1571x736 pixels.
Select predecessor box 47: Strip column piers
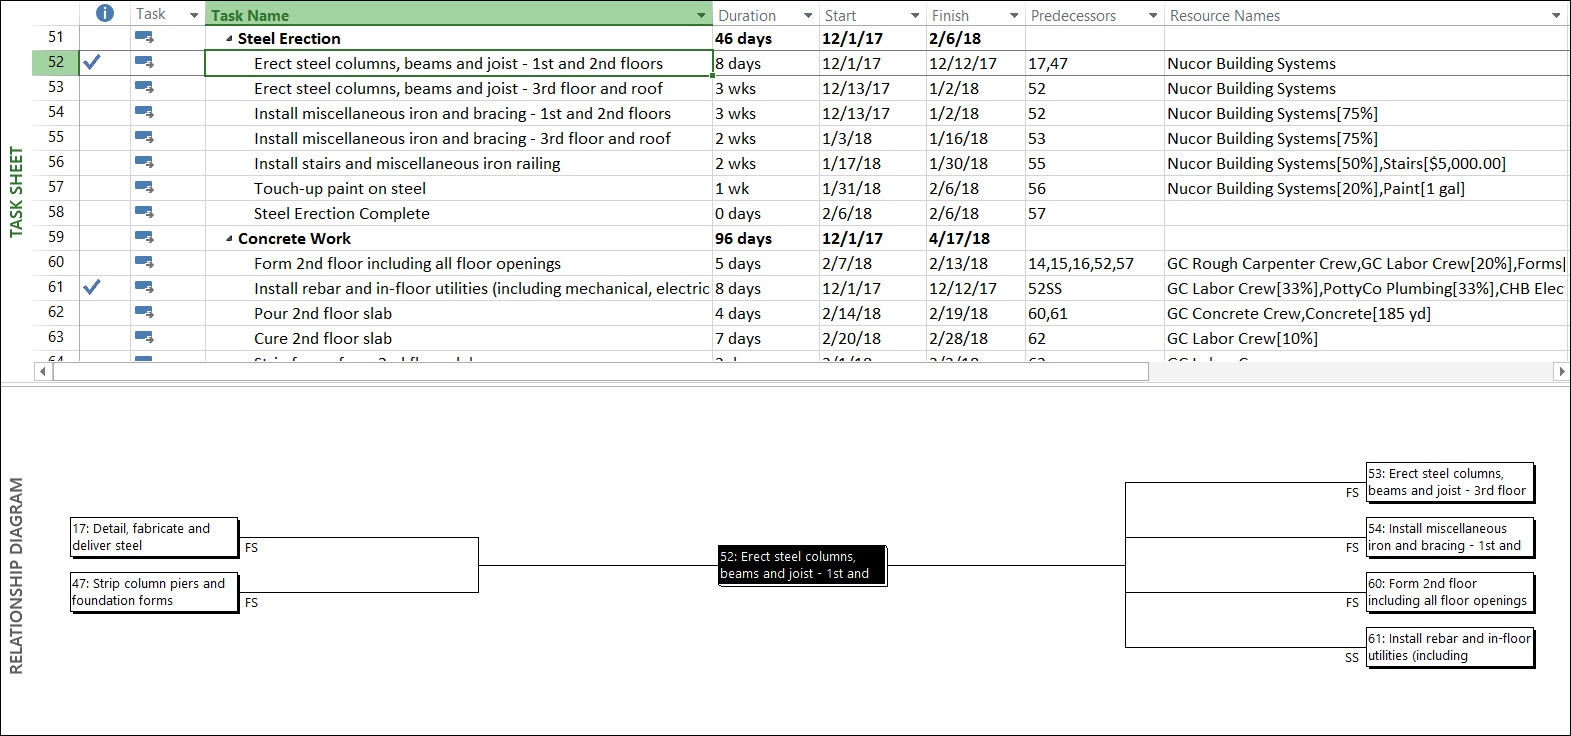[x=154, y=592]
